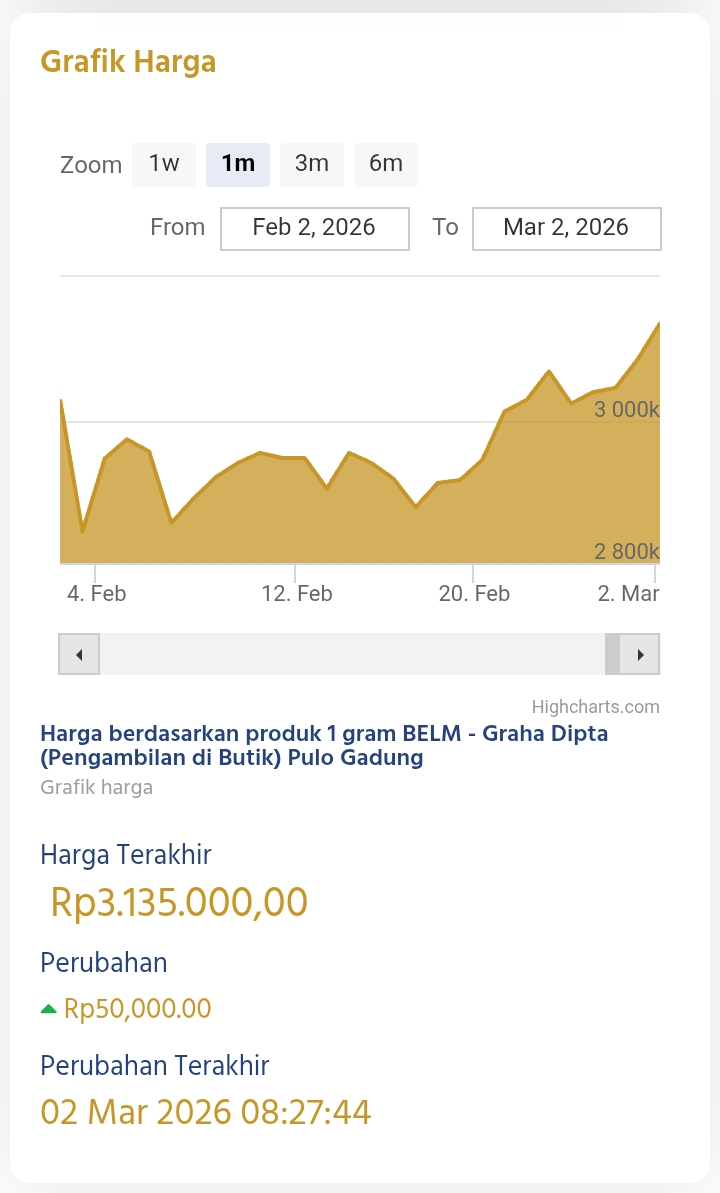Screen dimensions: 720x1193
Task: Click the scrollbar thumb handle
Action: pos(613,655)
